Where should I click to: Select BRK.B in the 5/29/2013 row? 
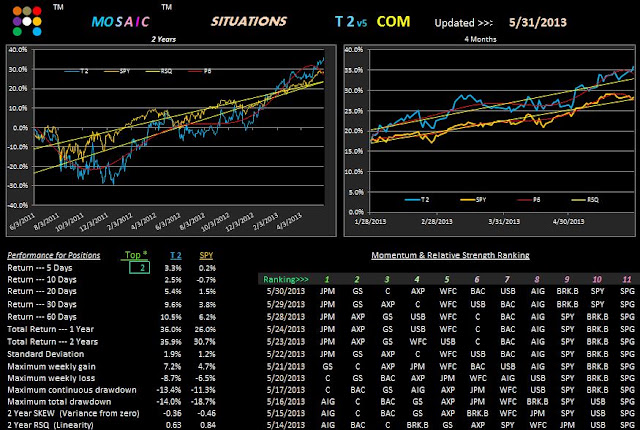pyautogui.click(x=567, y=304)
